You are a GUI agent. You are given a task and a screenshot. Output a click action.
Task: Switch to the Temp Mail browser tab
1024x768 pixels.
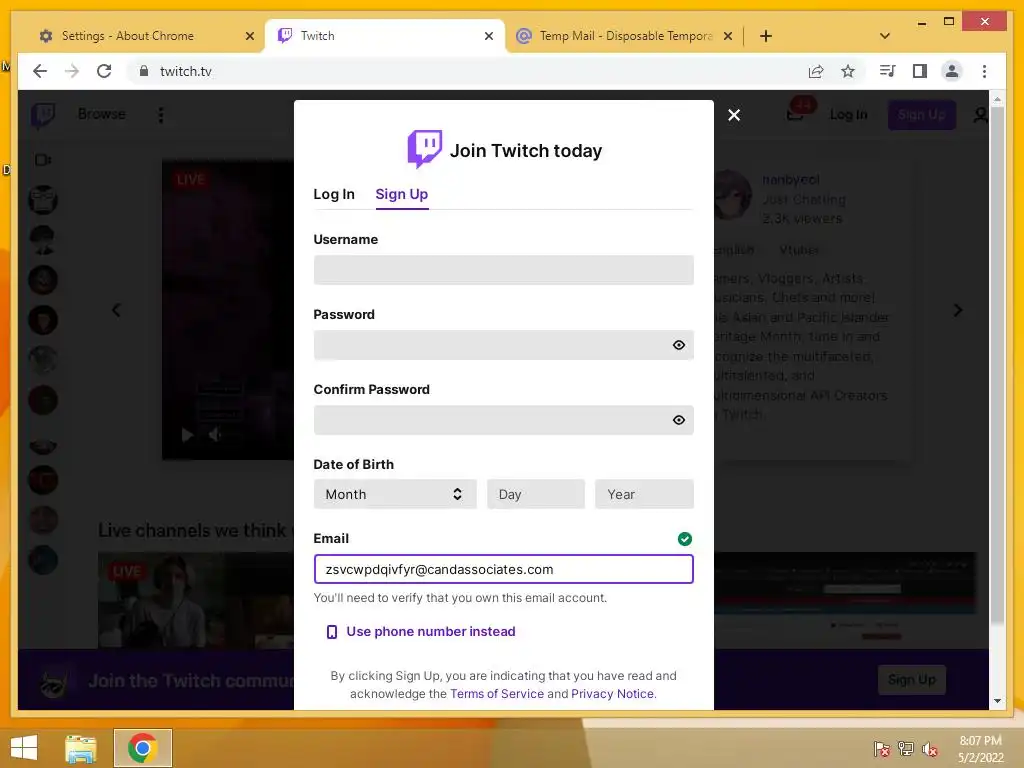[625, 36]
